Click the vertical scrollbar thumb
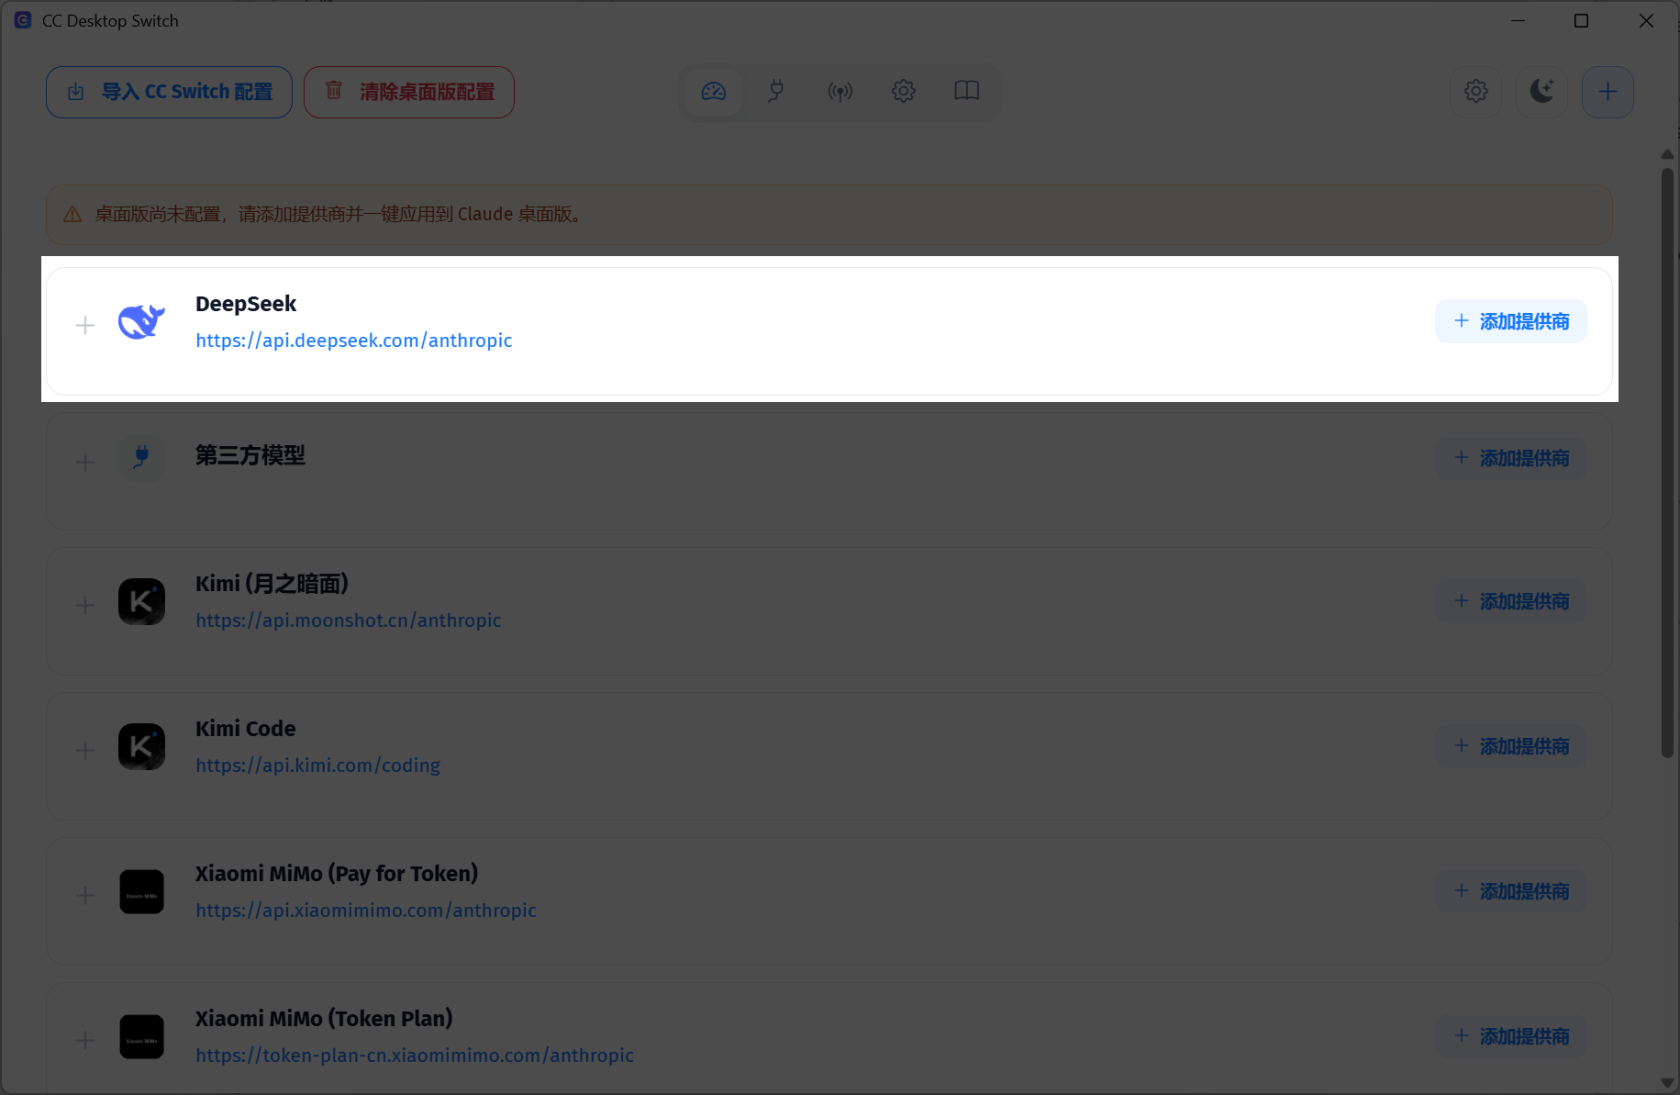 coord(1667,462)
